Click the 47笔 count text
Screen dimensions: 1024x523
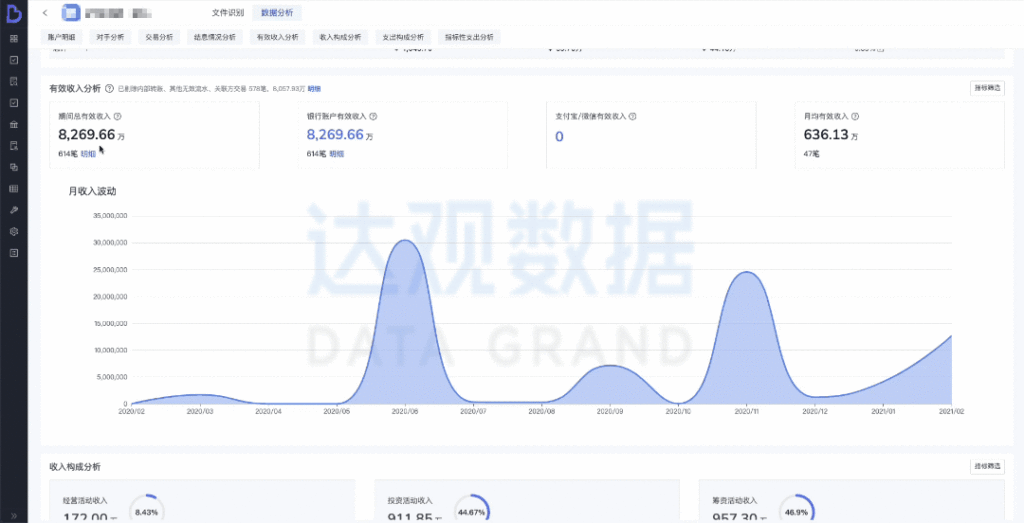coord(812,153)
